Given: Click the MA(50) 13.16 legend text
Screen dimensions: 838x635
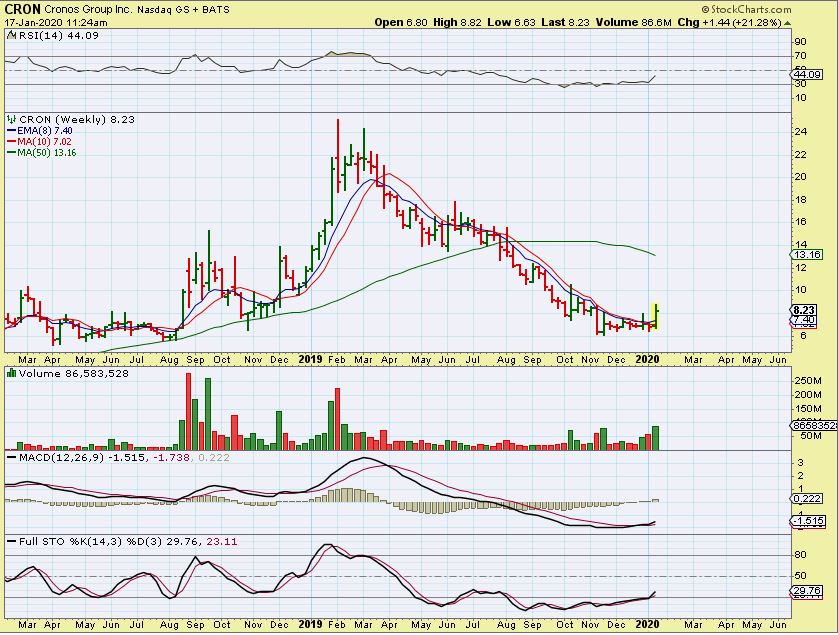Looking at the screenshot, I should (47, 153).
